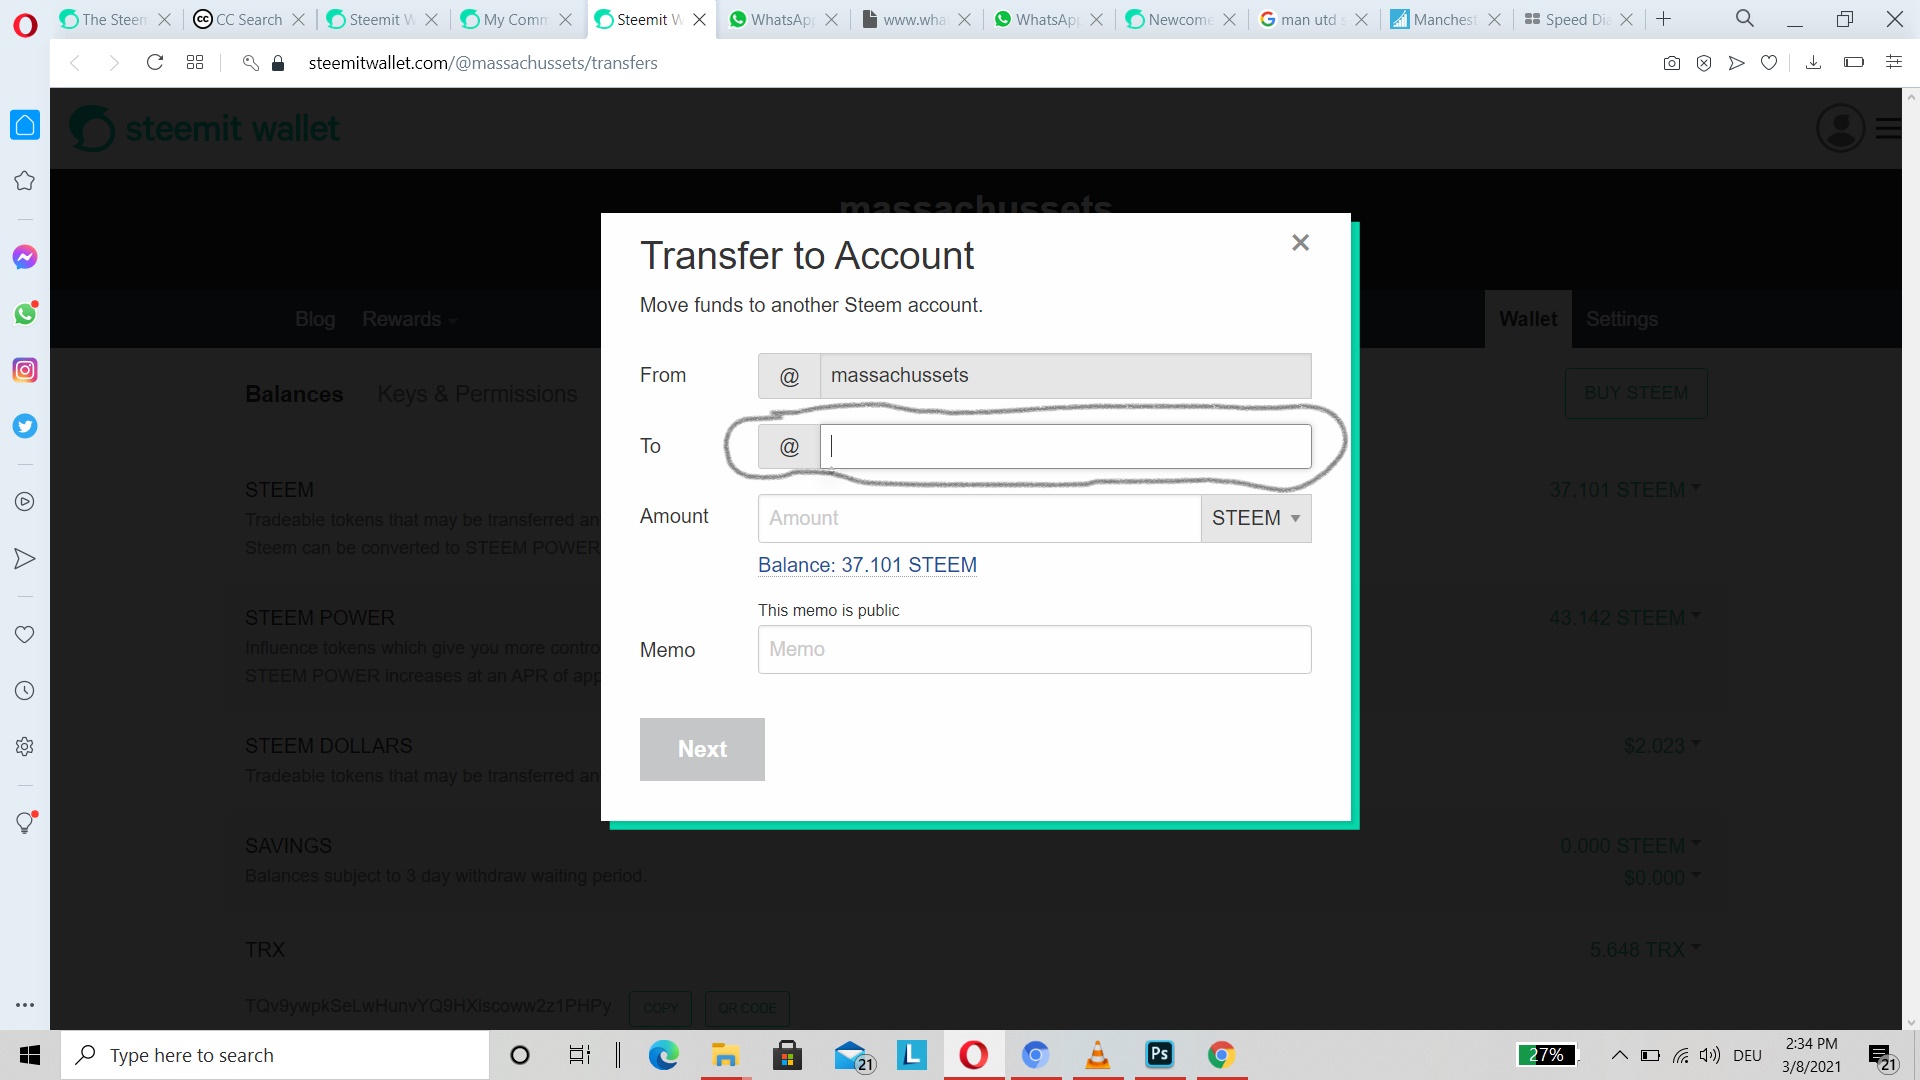
Task: Open Instagram from the sidebar
Action: (25, 370)
